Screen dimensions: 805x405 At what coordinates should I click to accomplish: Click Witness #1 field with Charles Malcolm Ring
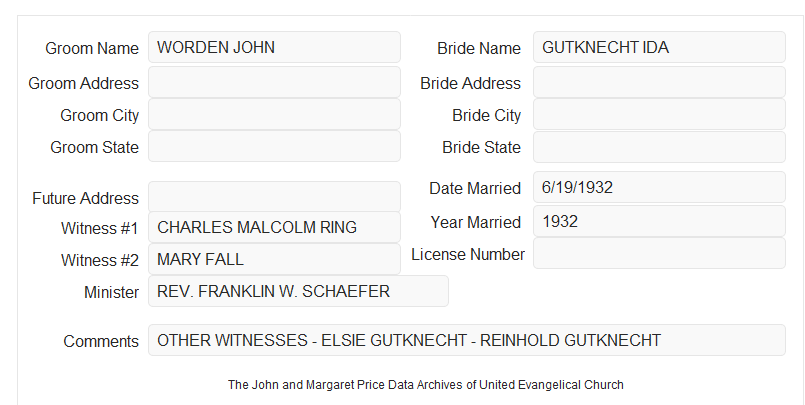(274, 227)
